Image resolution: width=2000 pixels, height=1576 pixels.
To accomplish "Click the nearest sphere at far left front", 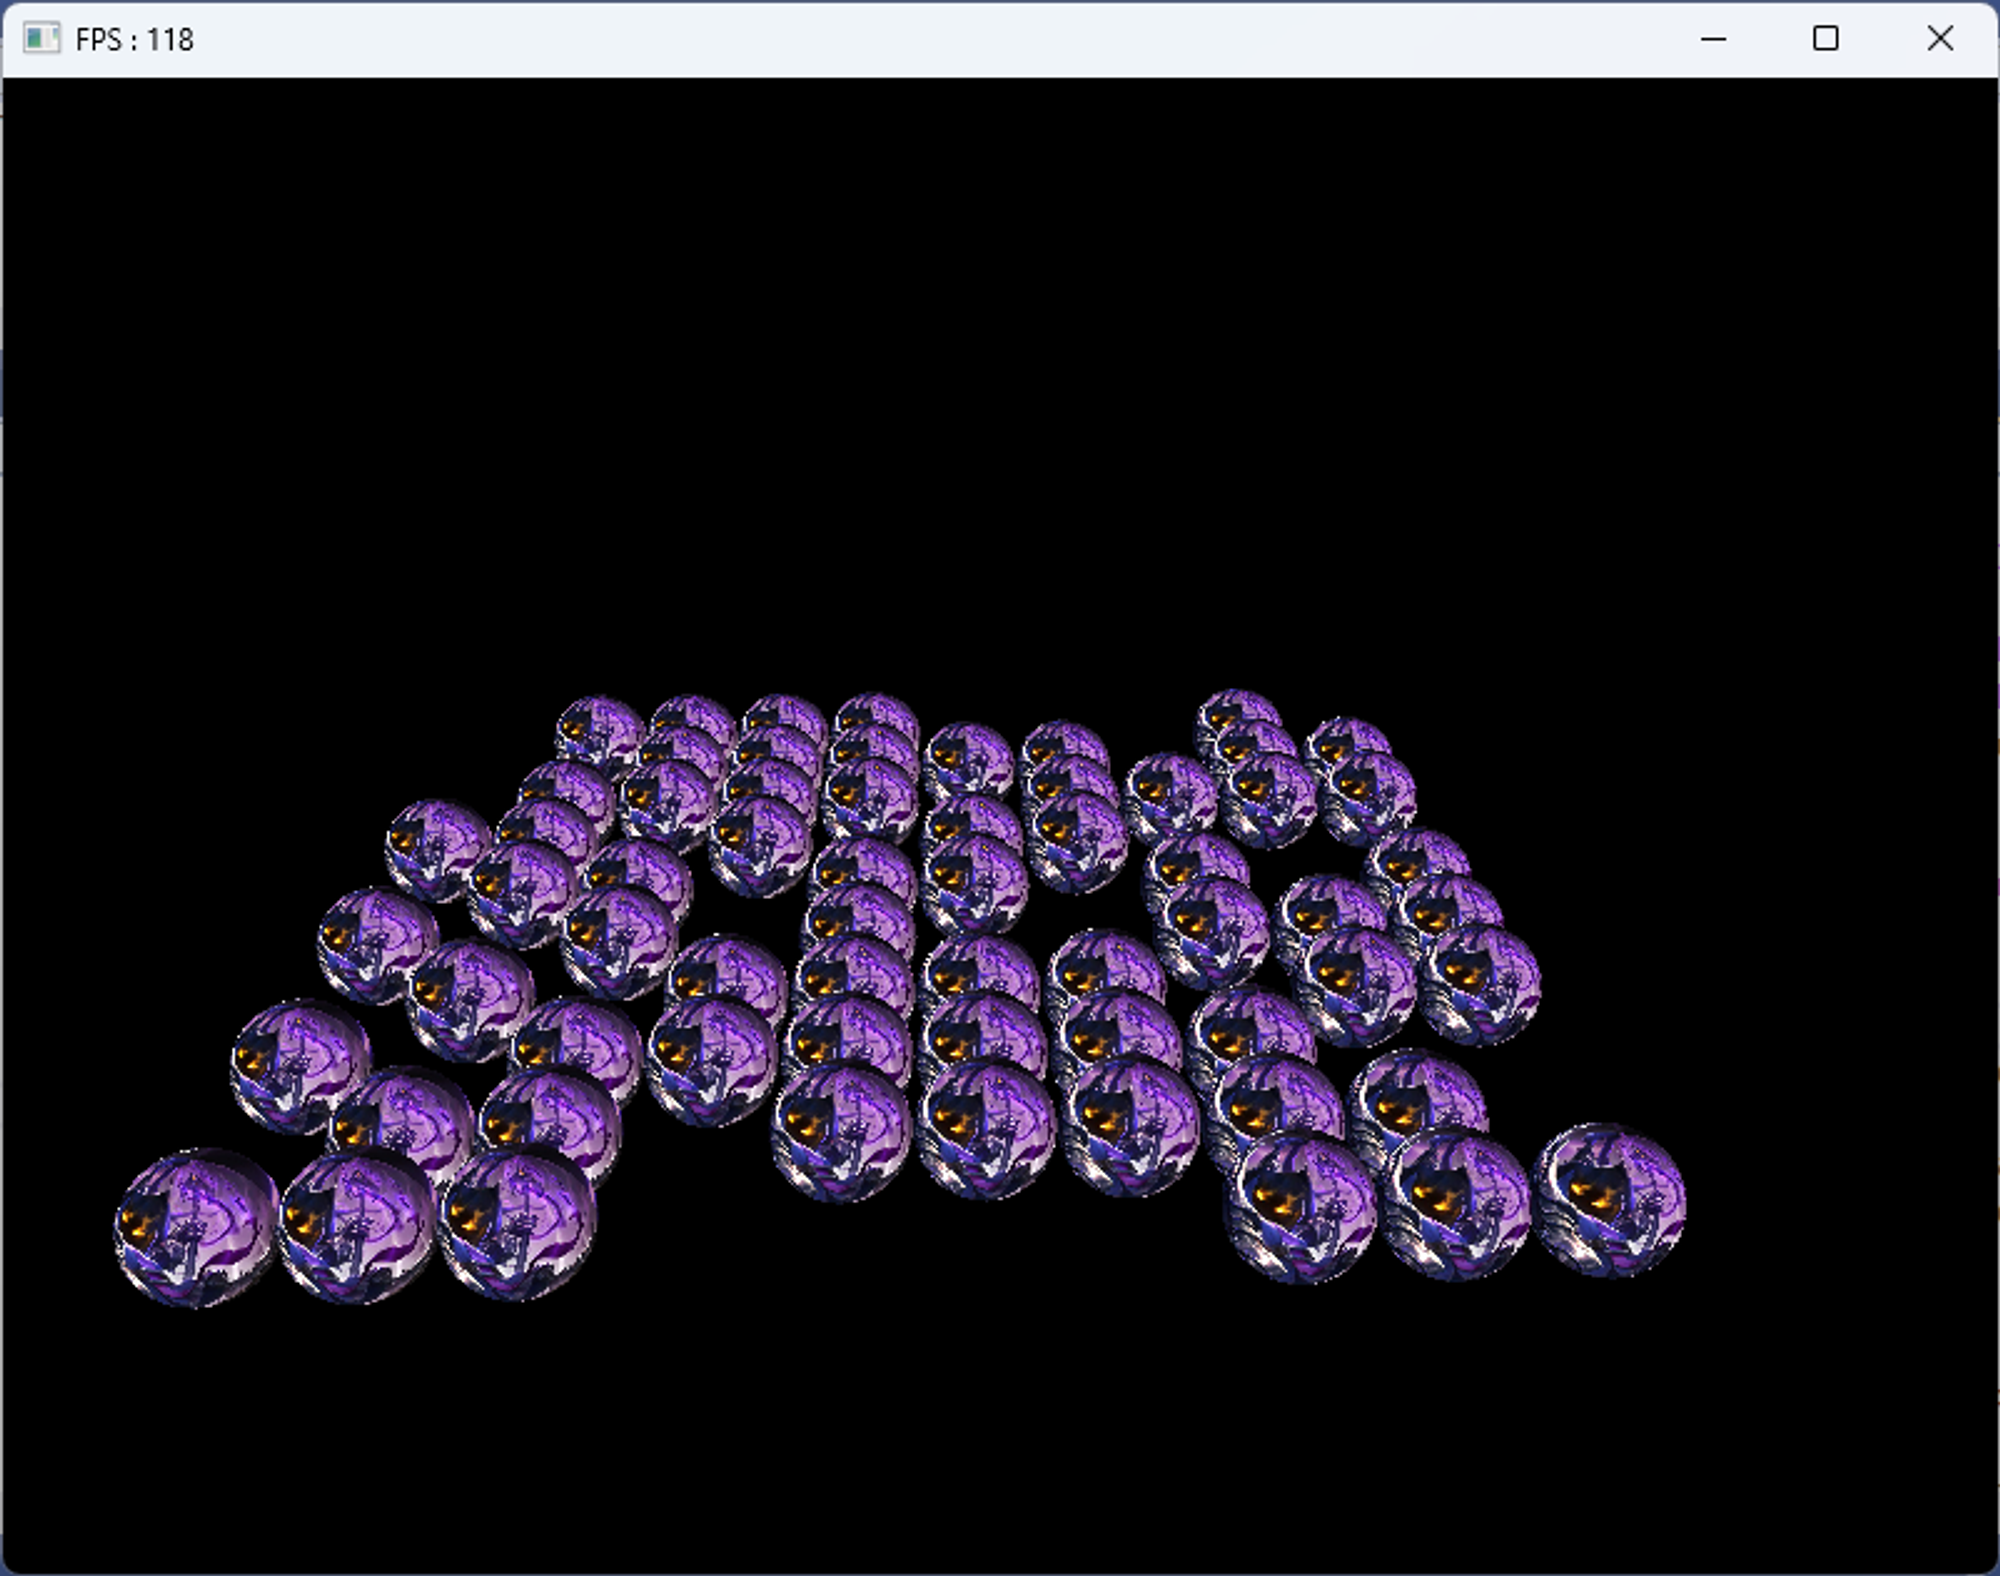I will [x=195, y=1228].
